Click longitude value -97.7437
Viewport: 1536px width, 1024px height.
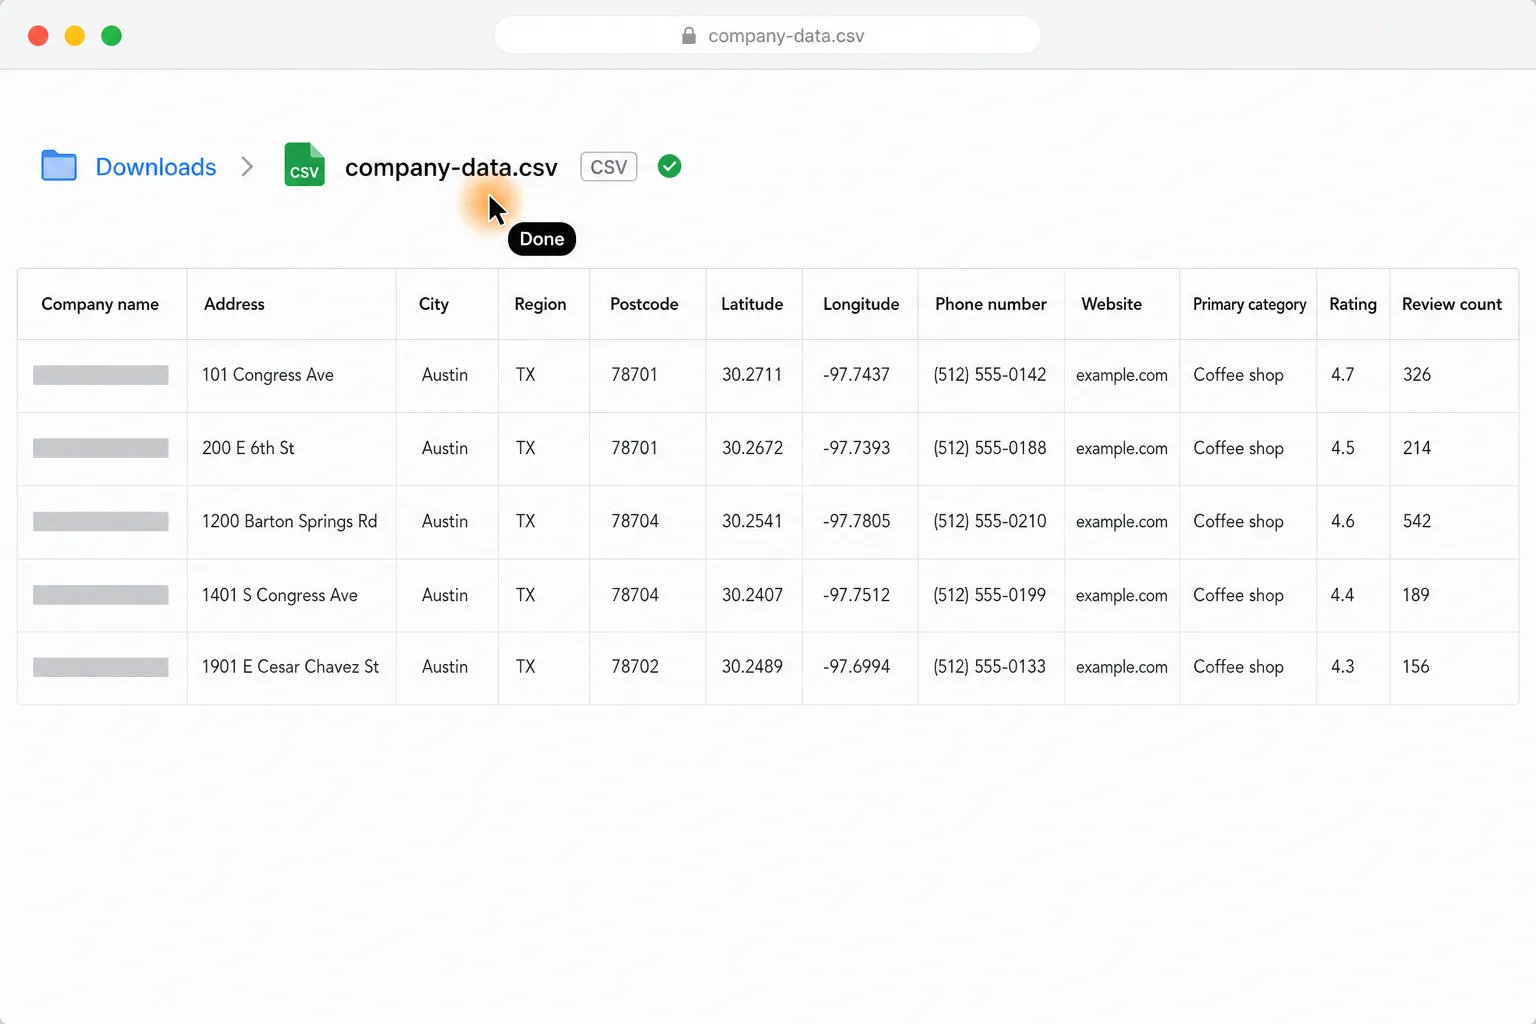click(856, 375)
